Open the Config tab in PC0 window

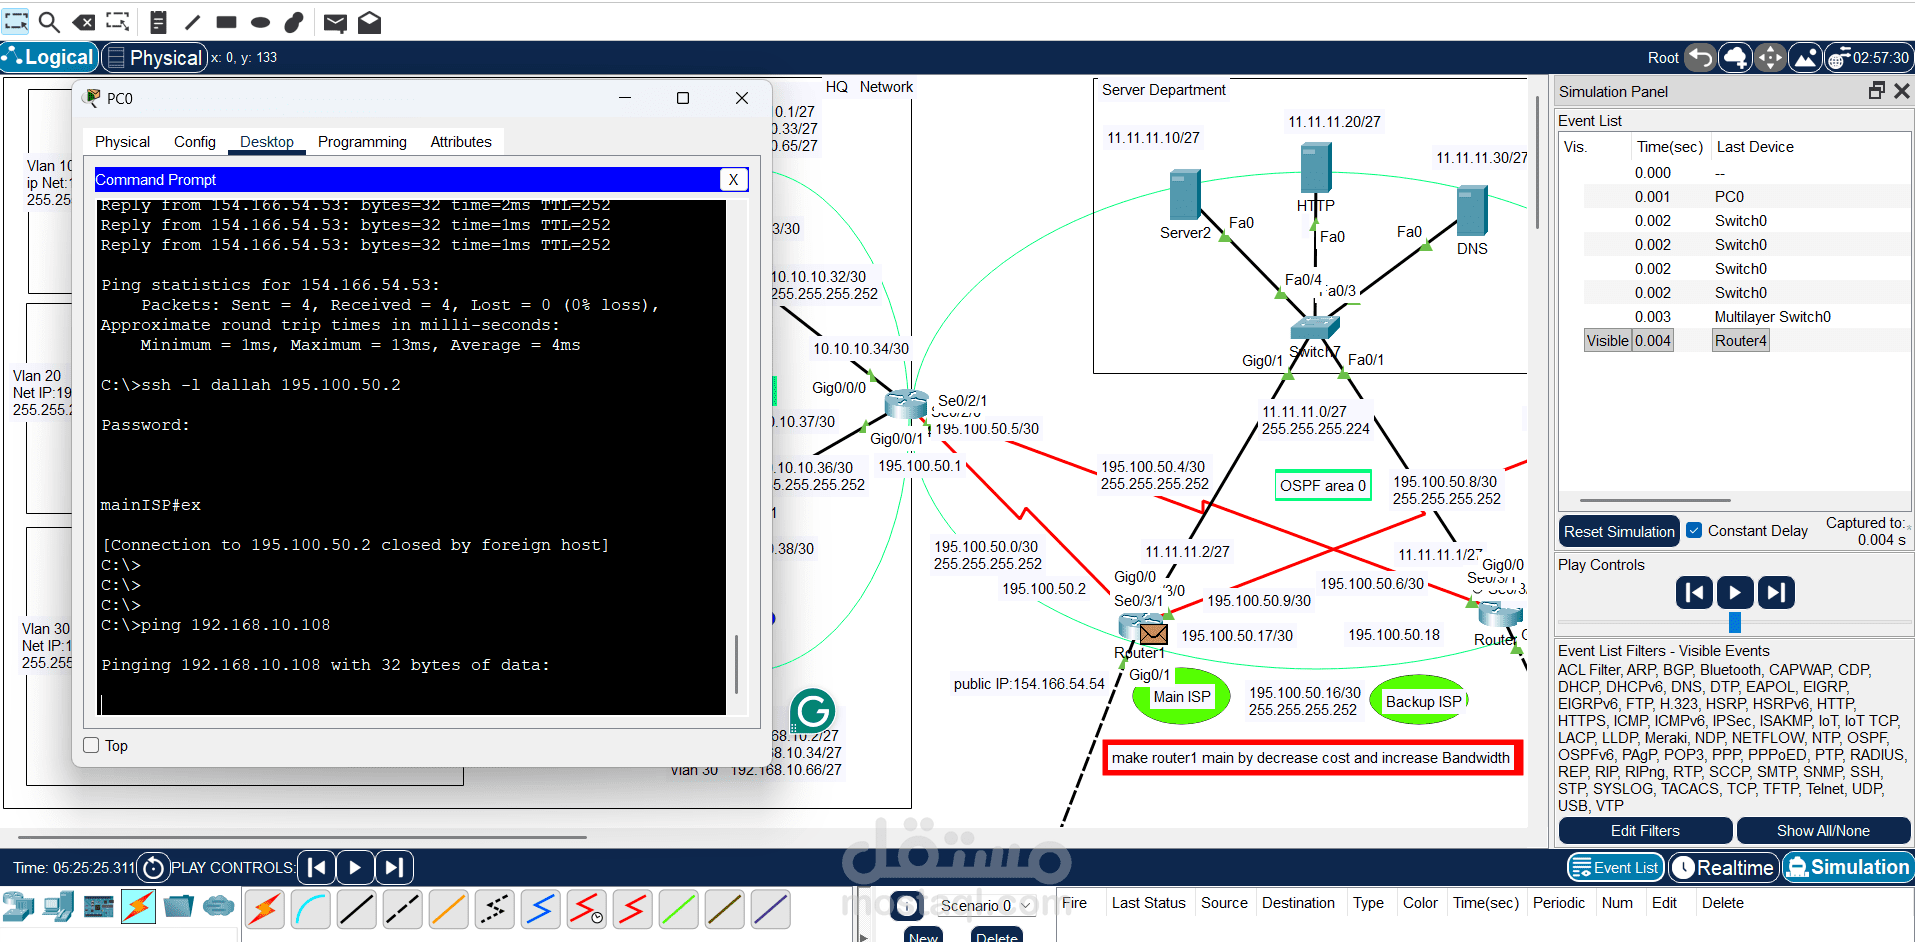(195, 142)
